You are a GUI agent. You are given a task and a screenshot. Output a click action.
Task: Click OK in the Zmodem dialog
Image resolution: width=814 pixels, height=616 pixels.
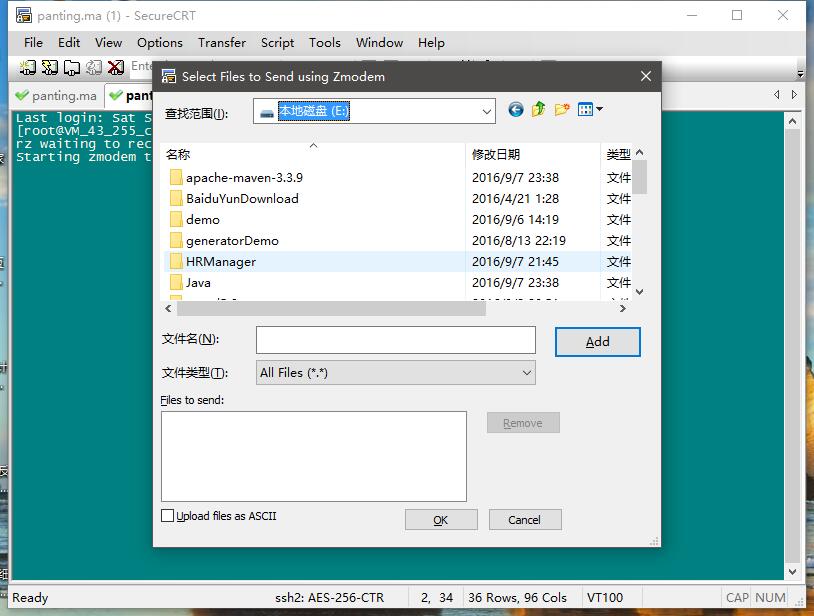click(441, 520)
